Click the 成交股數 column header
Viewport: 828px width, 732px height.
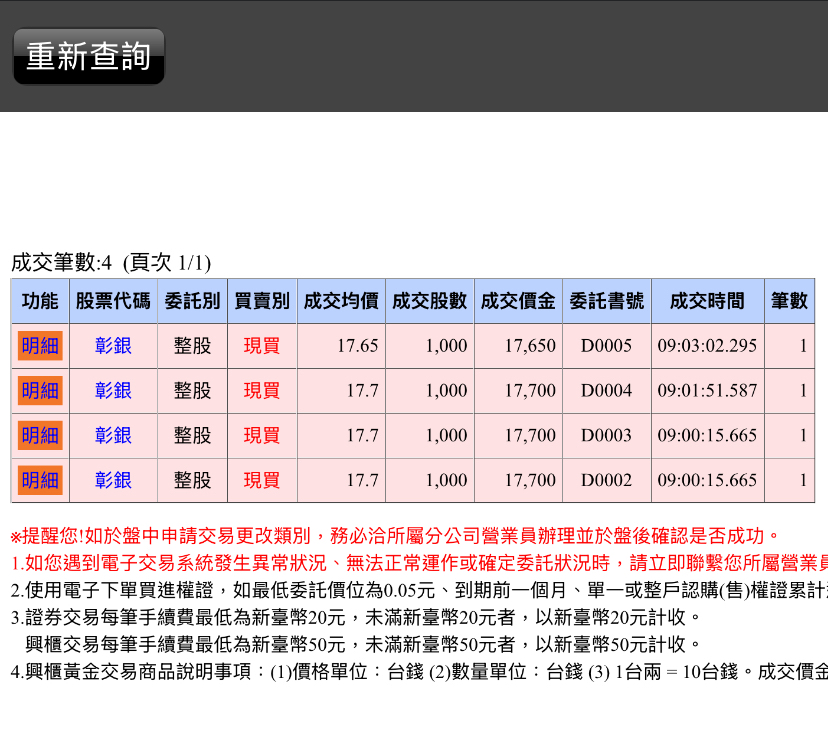(x=430, y=301)
